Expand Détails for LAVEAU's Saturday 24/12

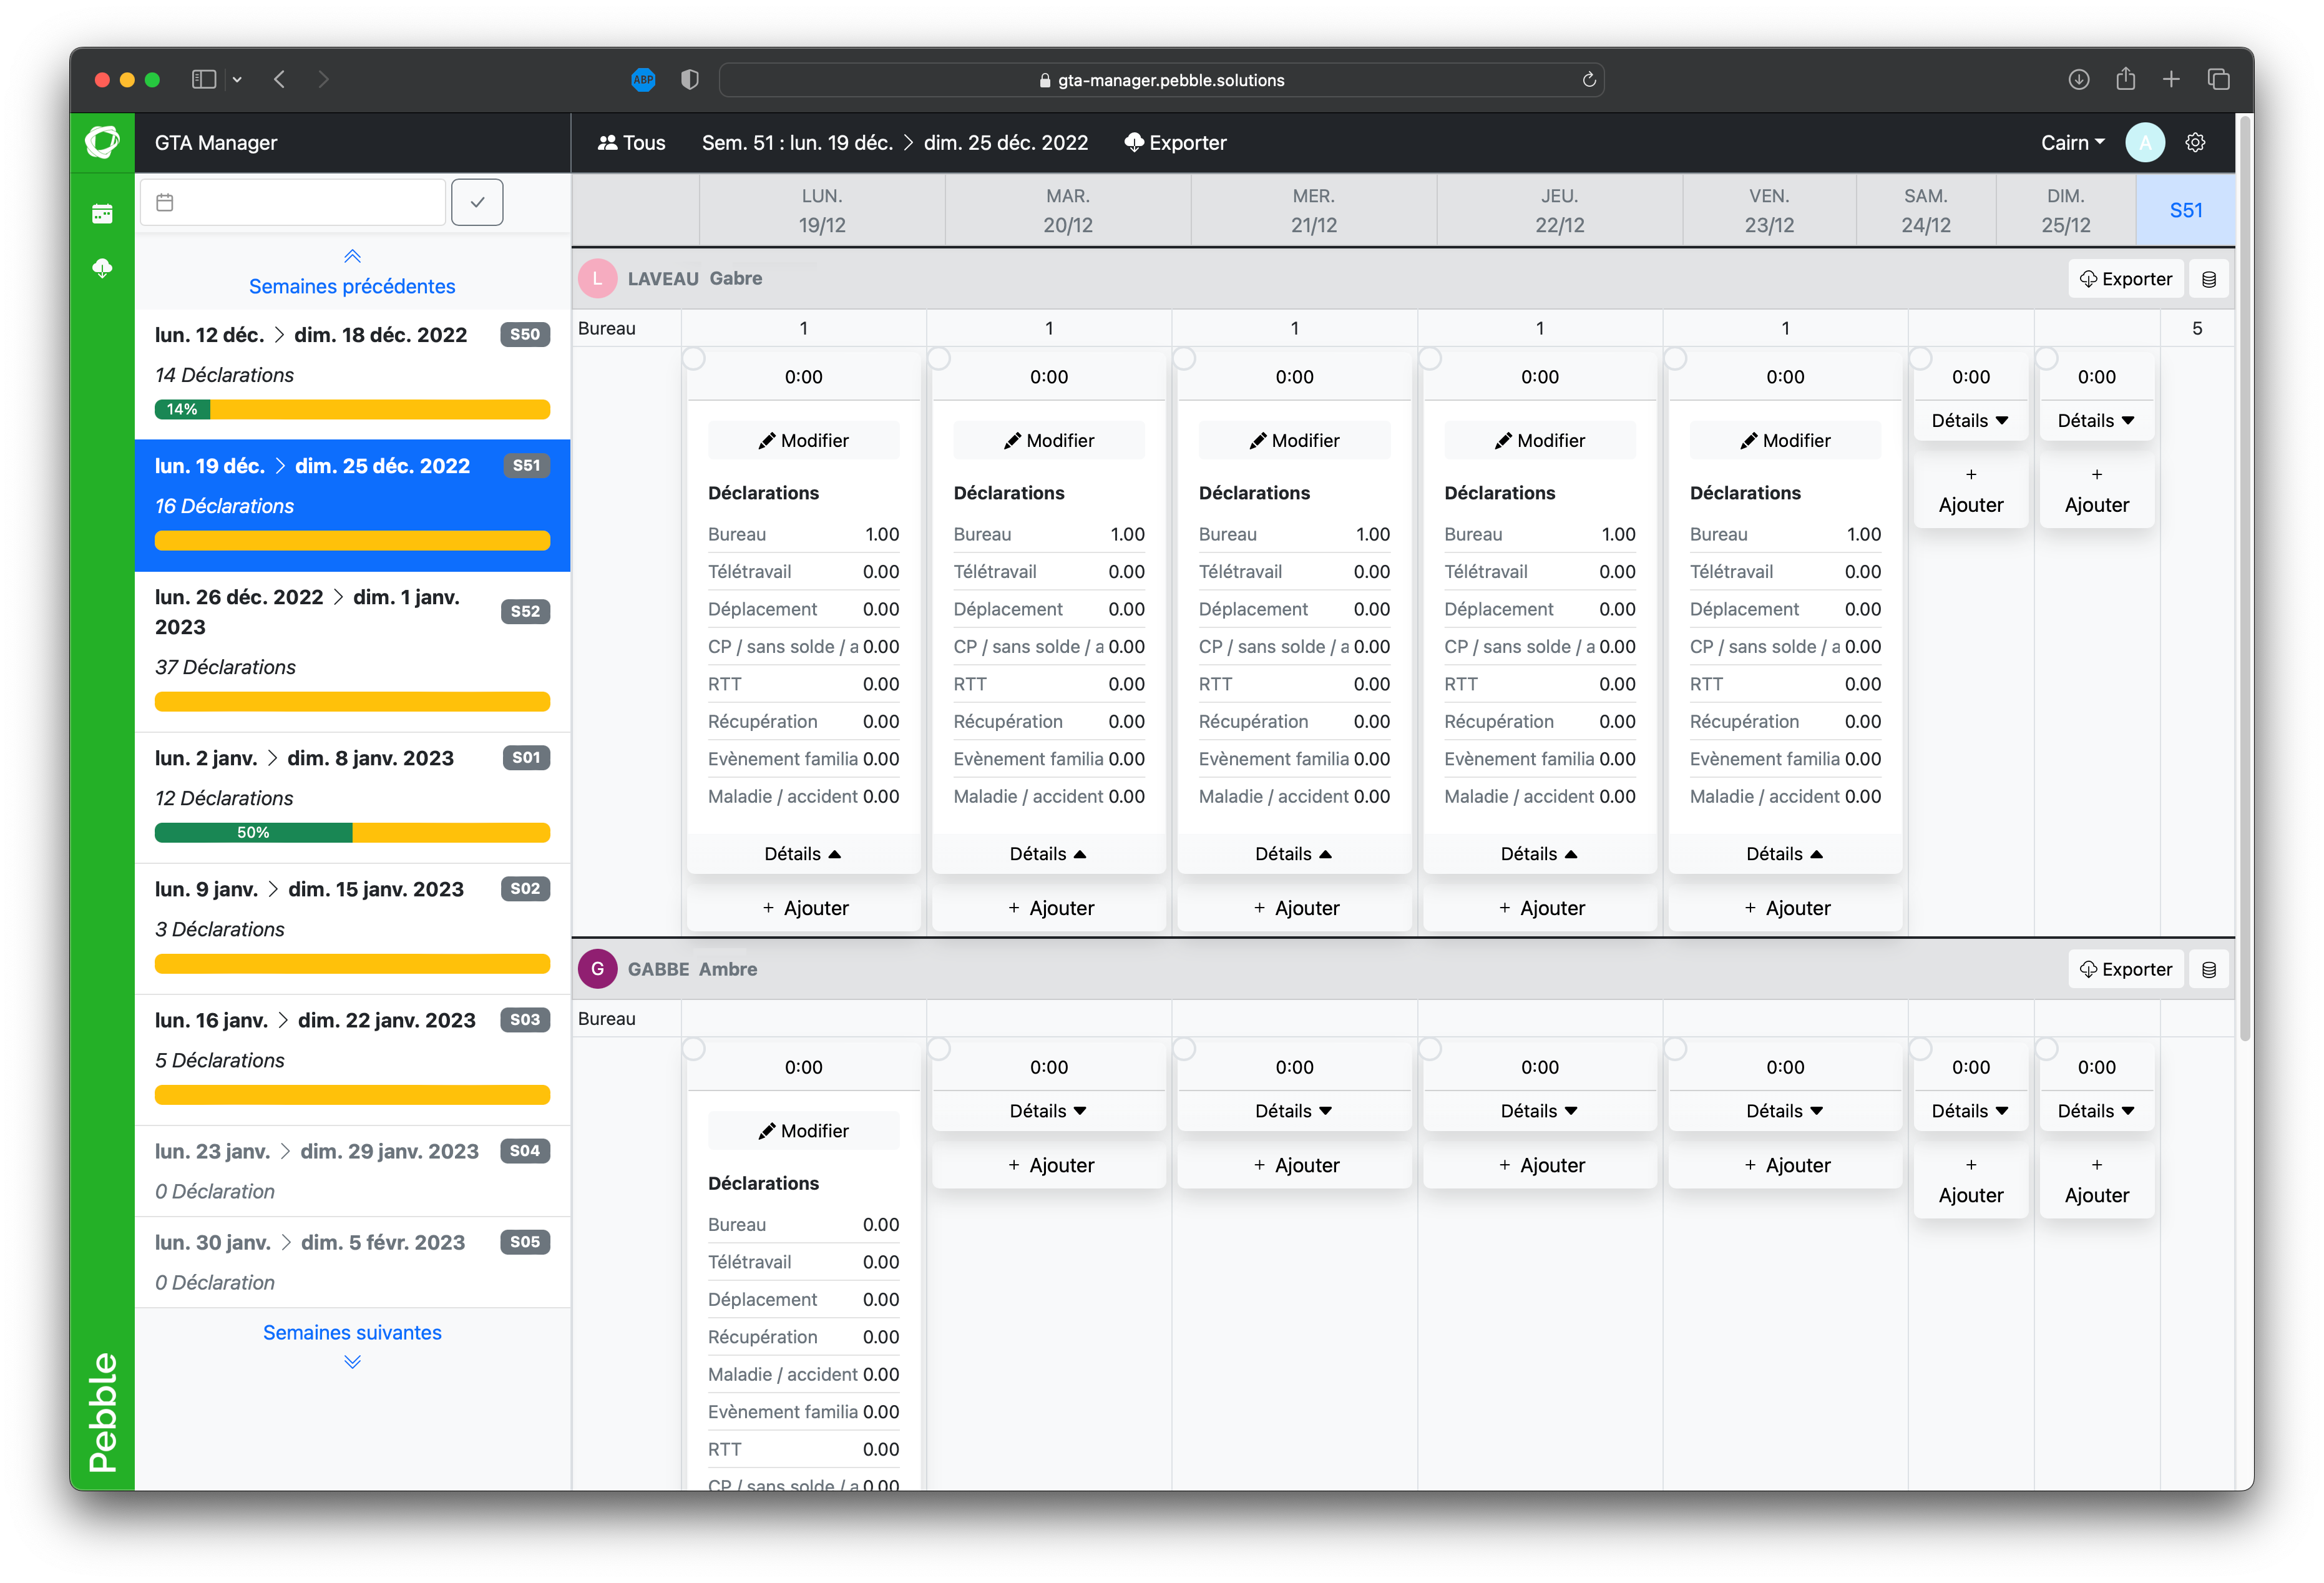(1969, 420)
